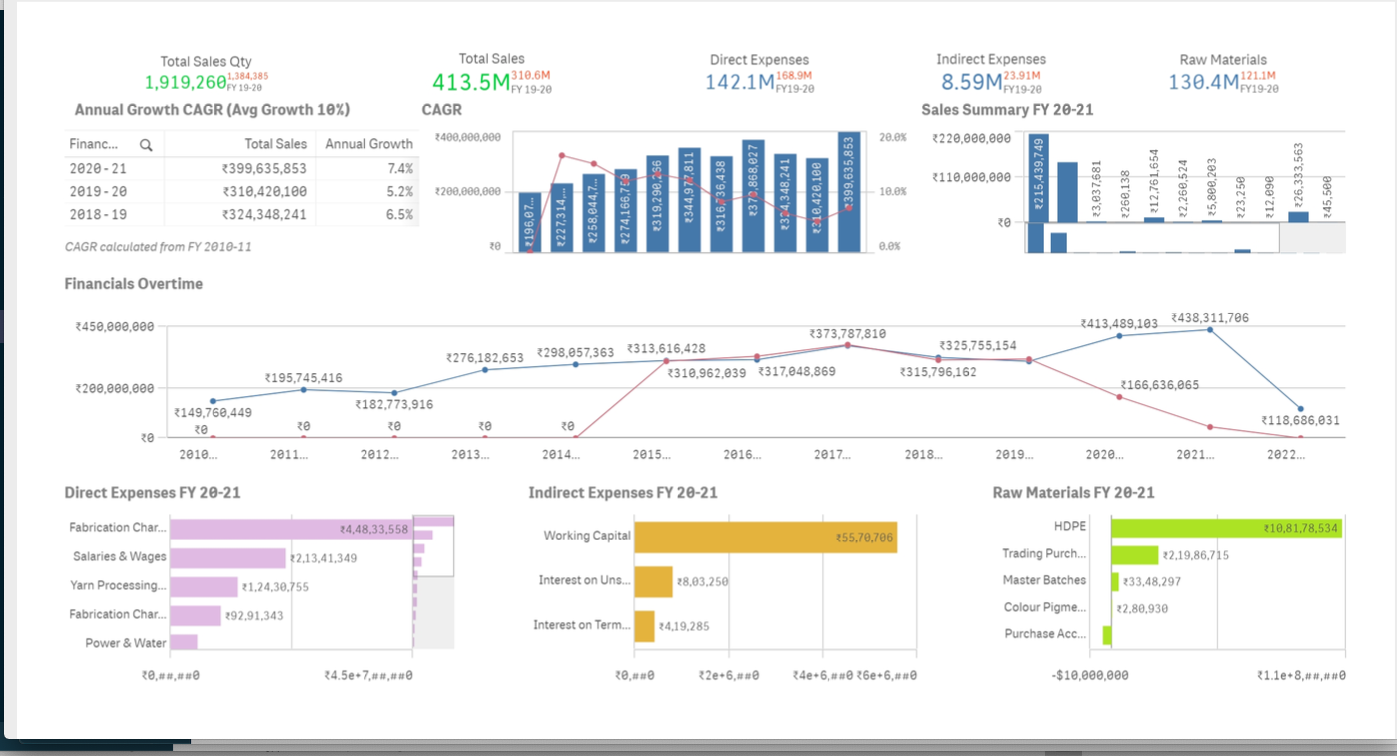Click the Sales Summary FY 20-21 title
Screen dimensions: 1397x756
pyautogui.click(x=1007, y=109)
